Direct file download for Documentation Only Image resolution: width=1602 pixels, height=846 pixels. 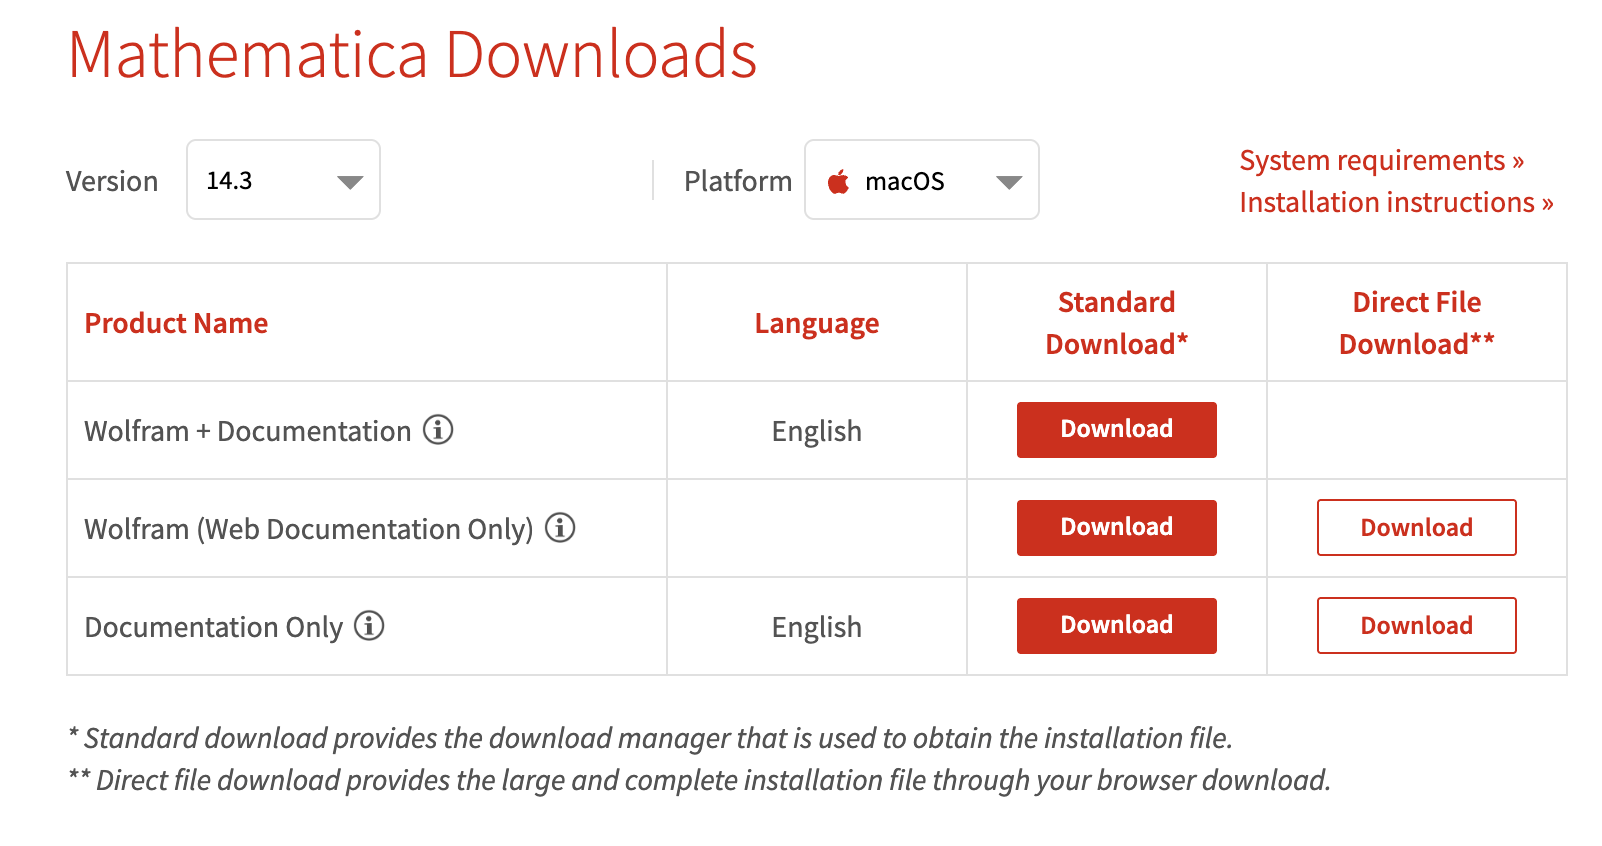(x=1416, y=626)
